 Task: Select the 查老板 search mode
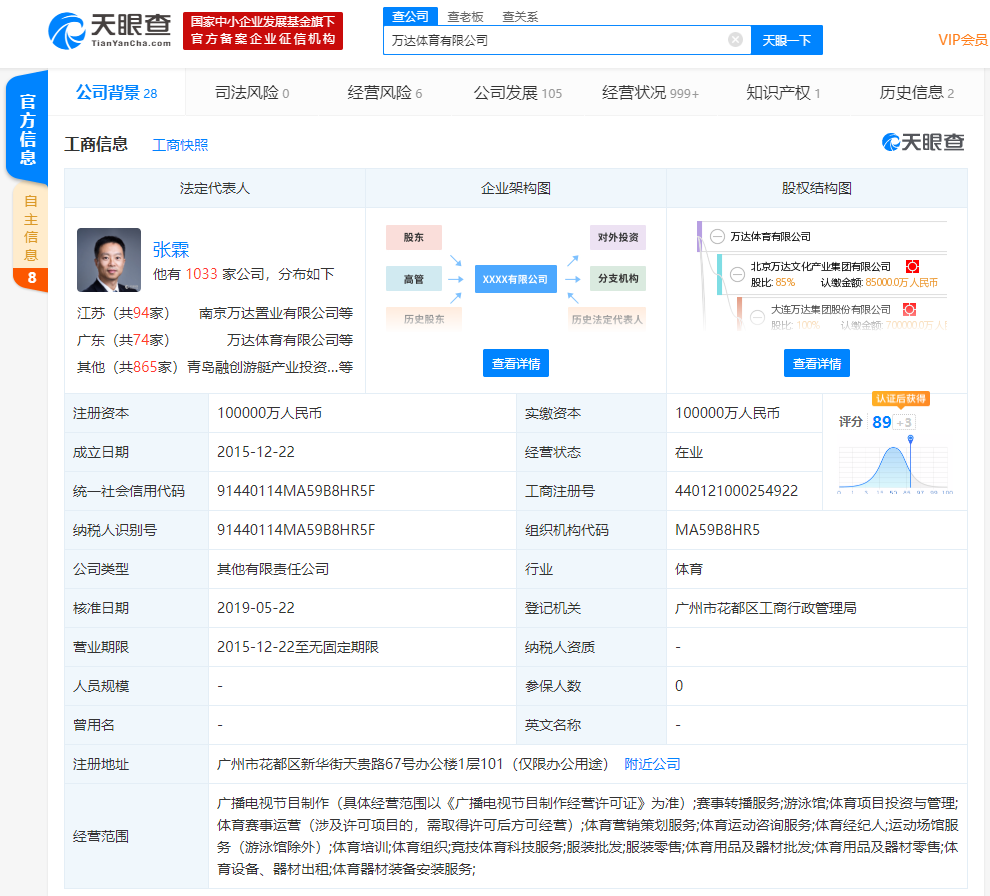pos(465,16)
